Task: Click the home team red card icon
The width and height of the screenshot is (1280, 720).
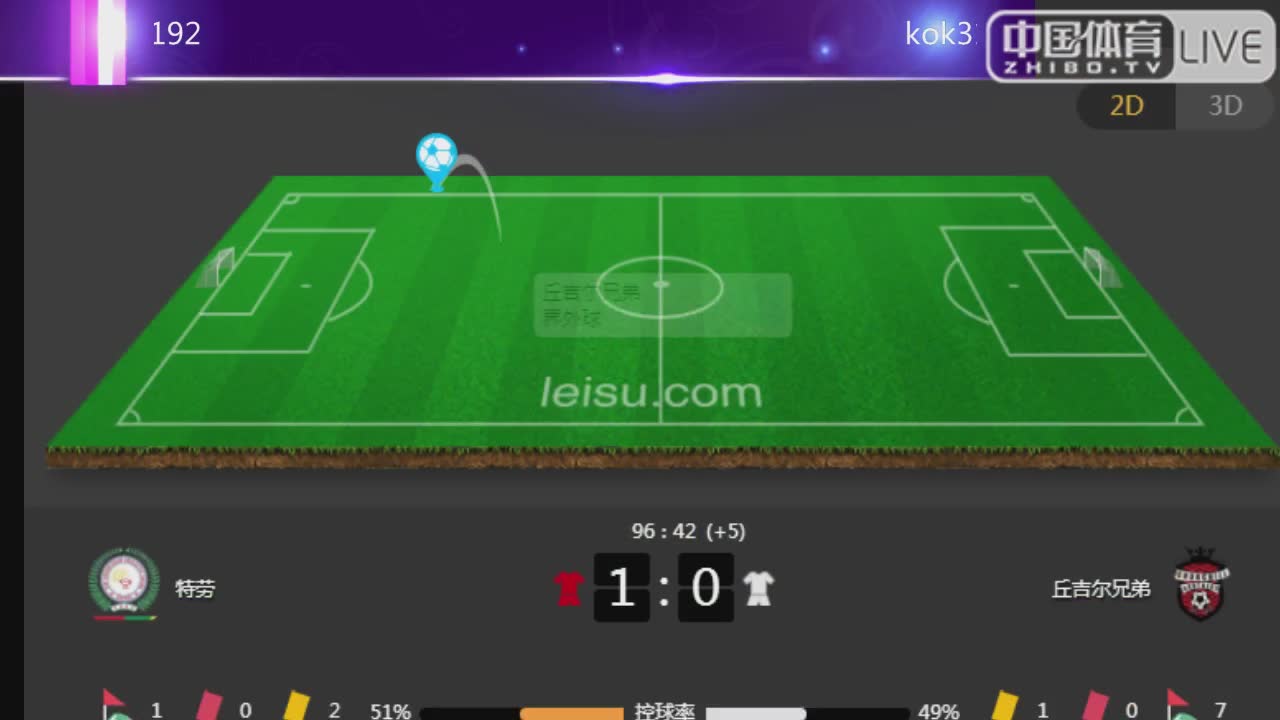Action: coord(208,706)
